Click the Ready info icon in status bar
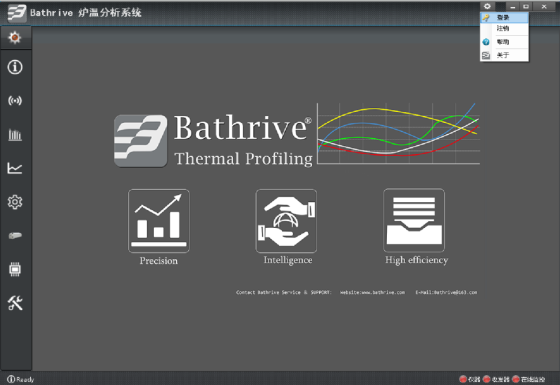 click(11, 379)
